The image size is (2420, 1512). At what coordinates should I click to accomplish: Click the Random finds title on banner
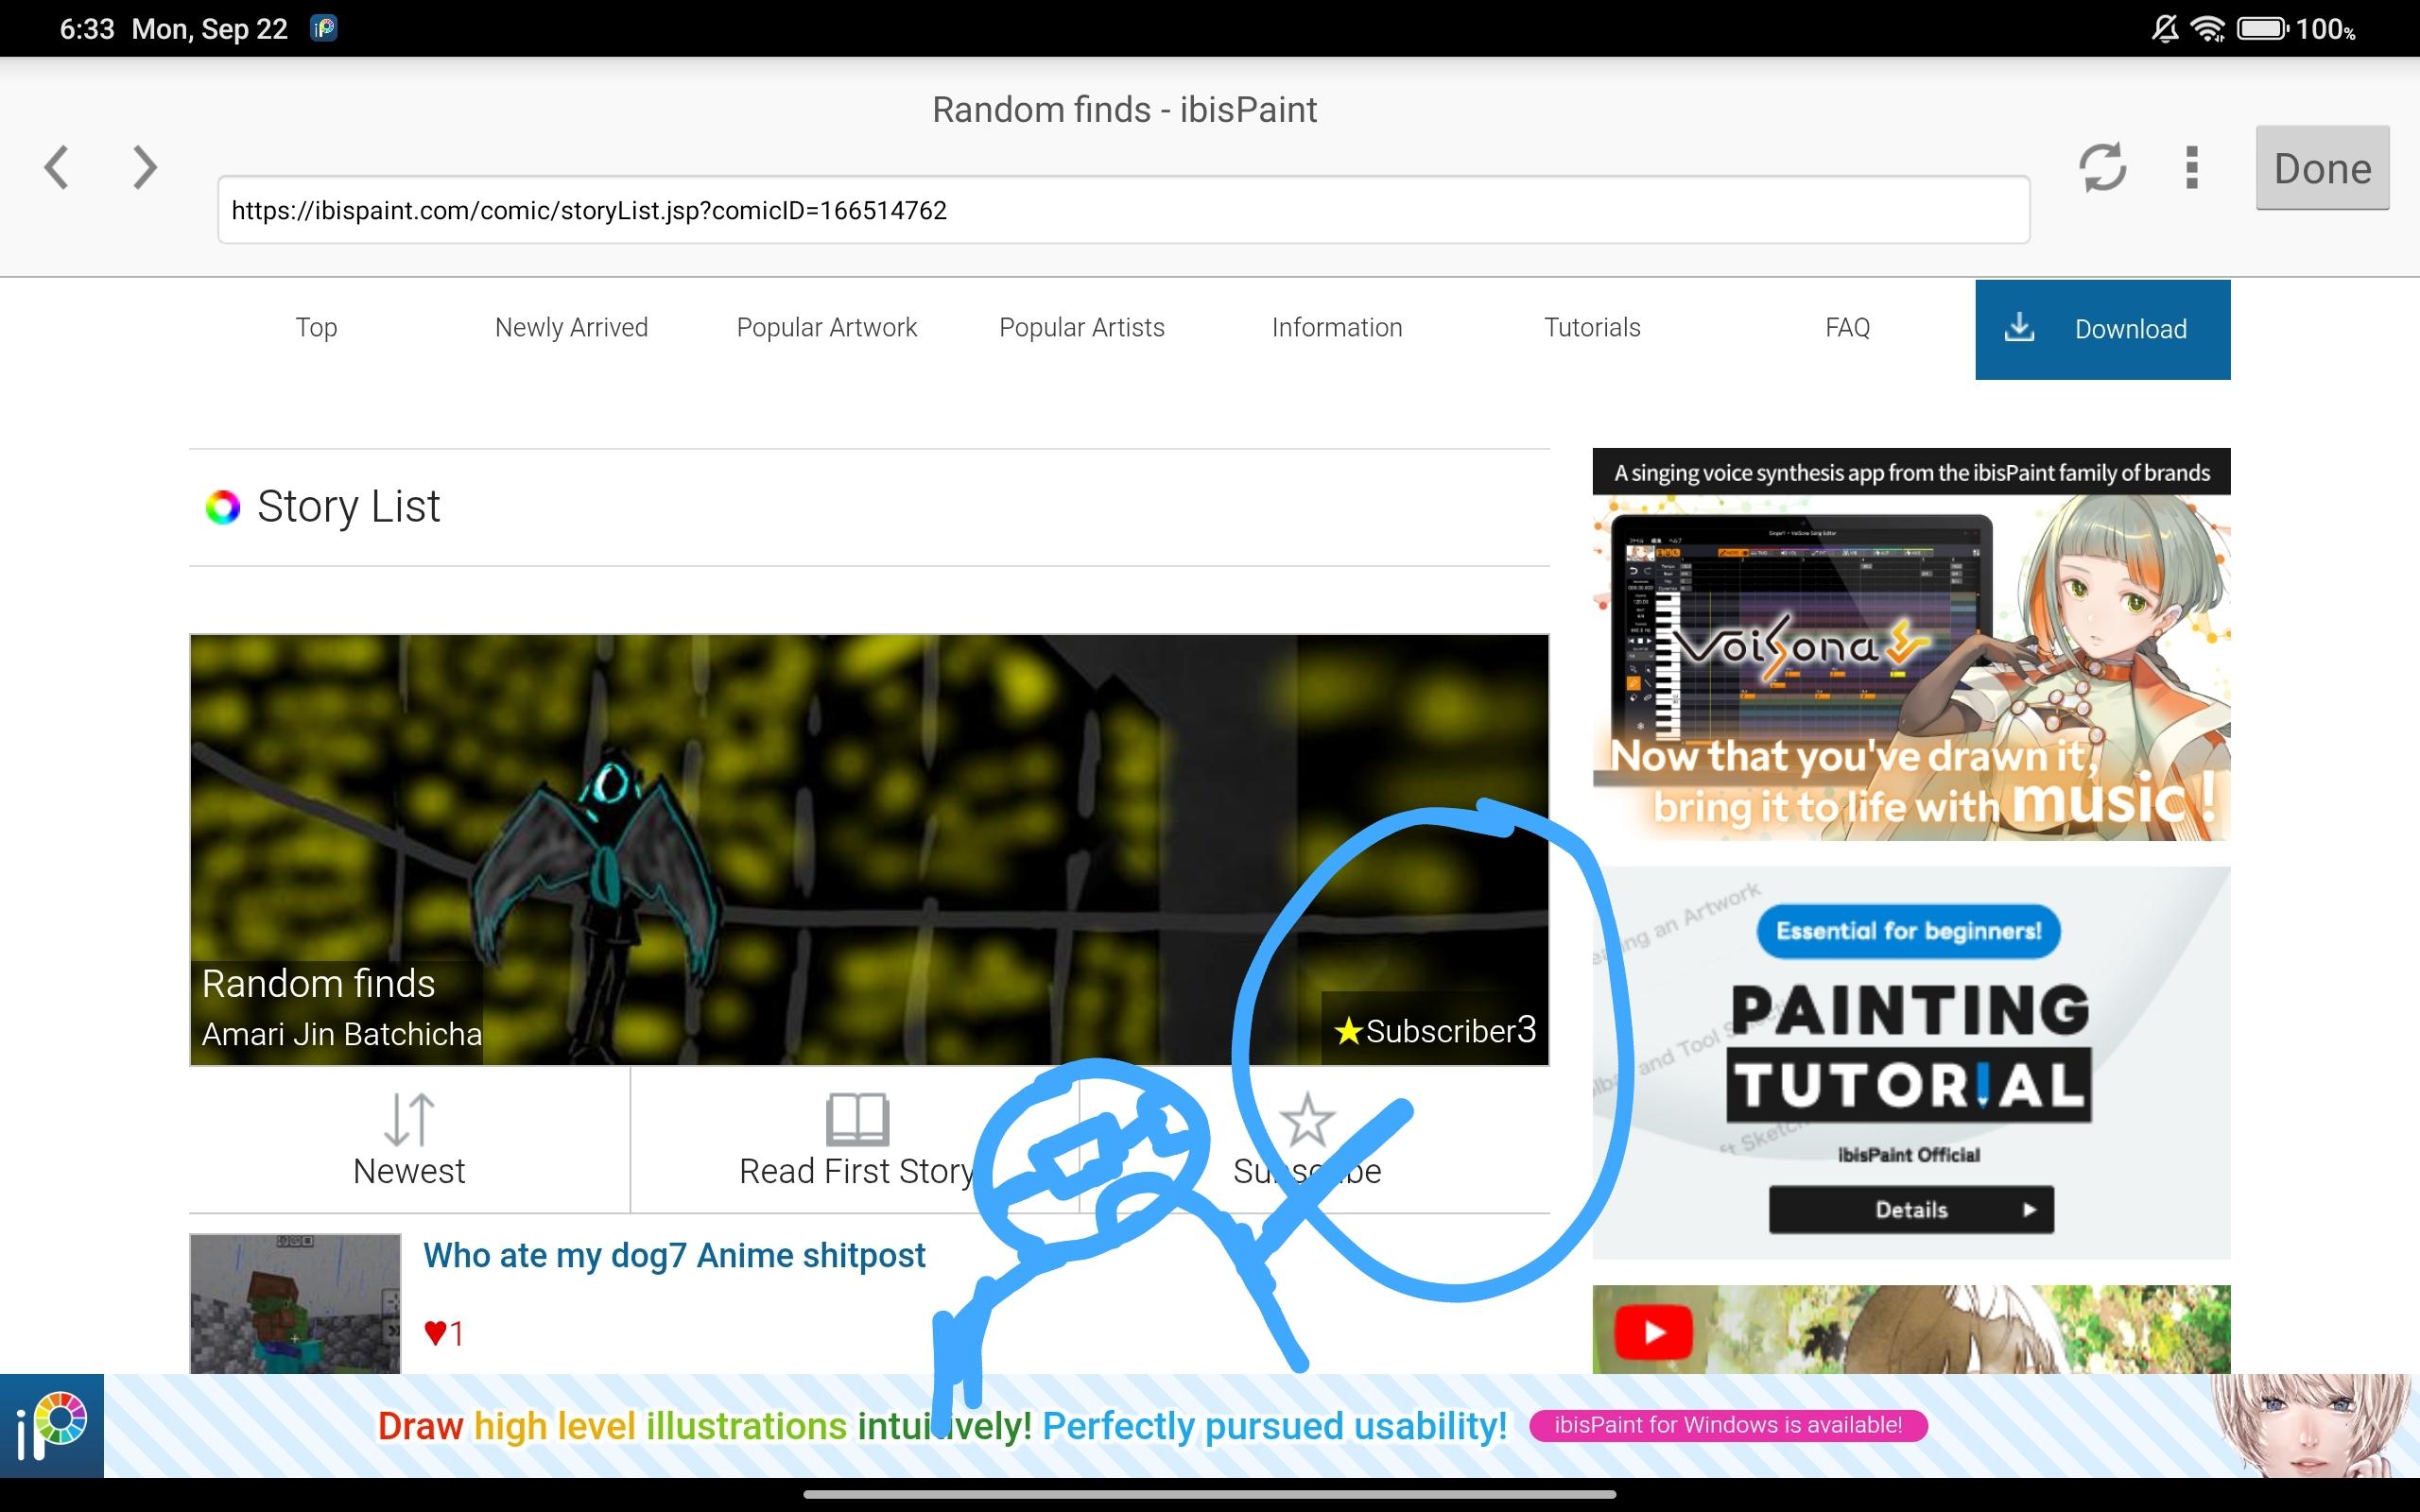click(x=318, y=984)
